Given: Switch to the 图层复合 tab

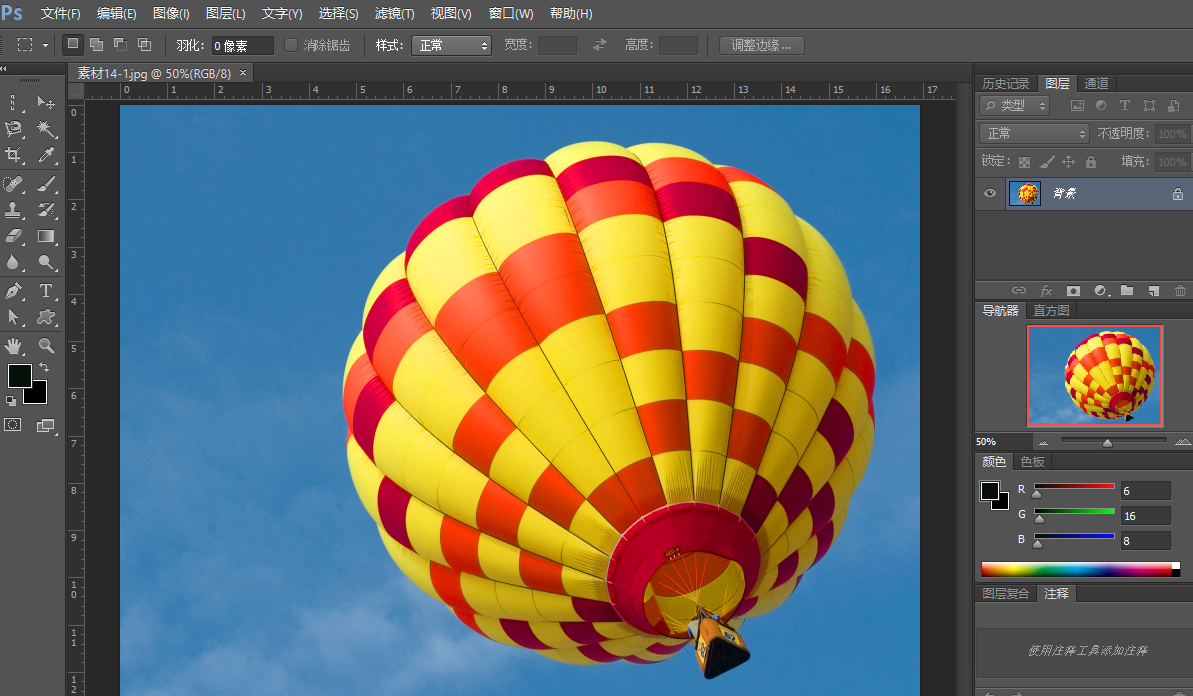Looking at the screenshot, I should (x=1006, y=593).
